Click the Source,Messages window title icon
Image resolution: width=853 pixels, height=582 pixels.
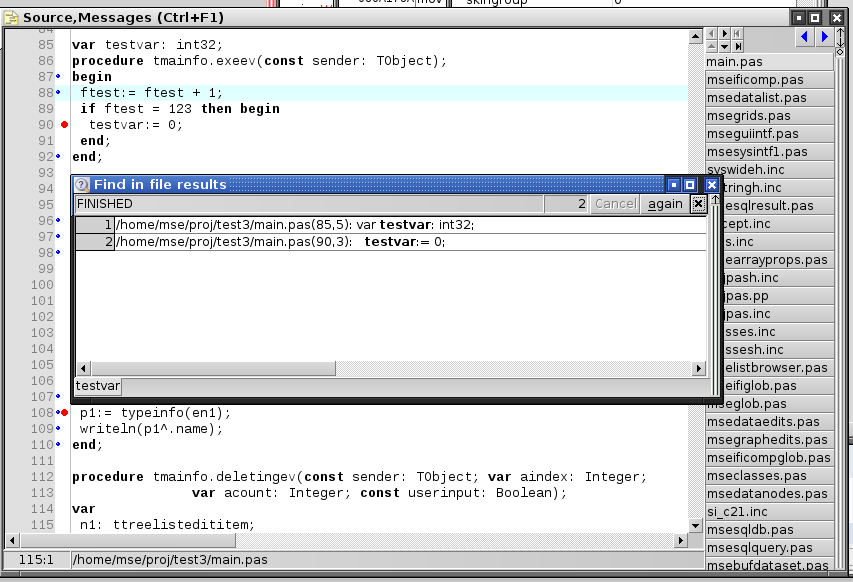[11, 17]
